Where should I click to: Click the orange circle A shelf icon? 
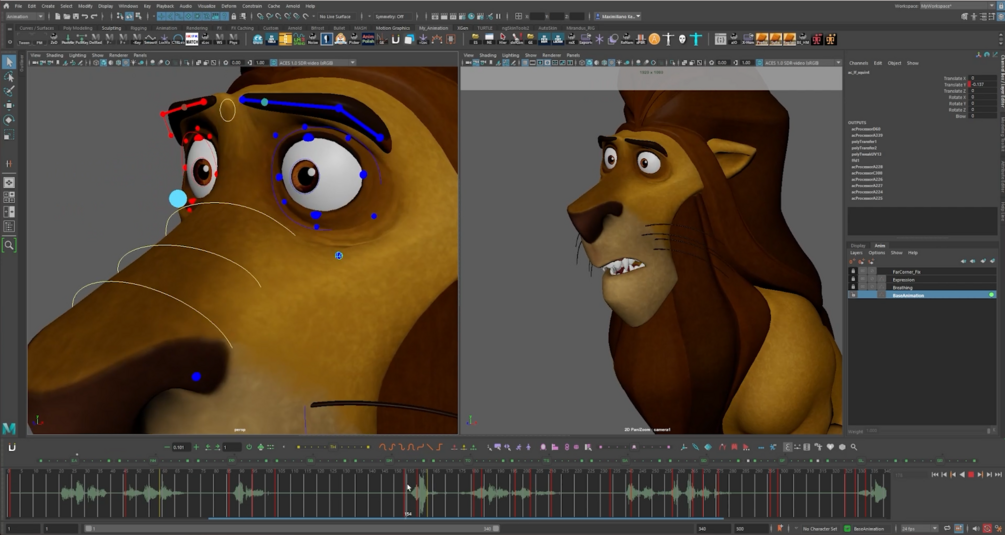654,40
